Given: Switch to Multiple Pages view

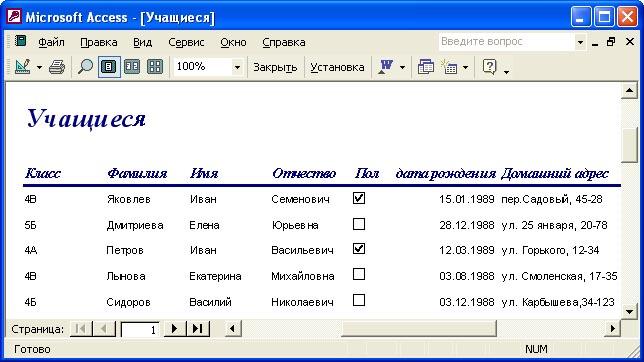Looking at the screenshot, I should click(155, 67).
